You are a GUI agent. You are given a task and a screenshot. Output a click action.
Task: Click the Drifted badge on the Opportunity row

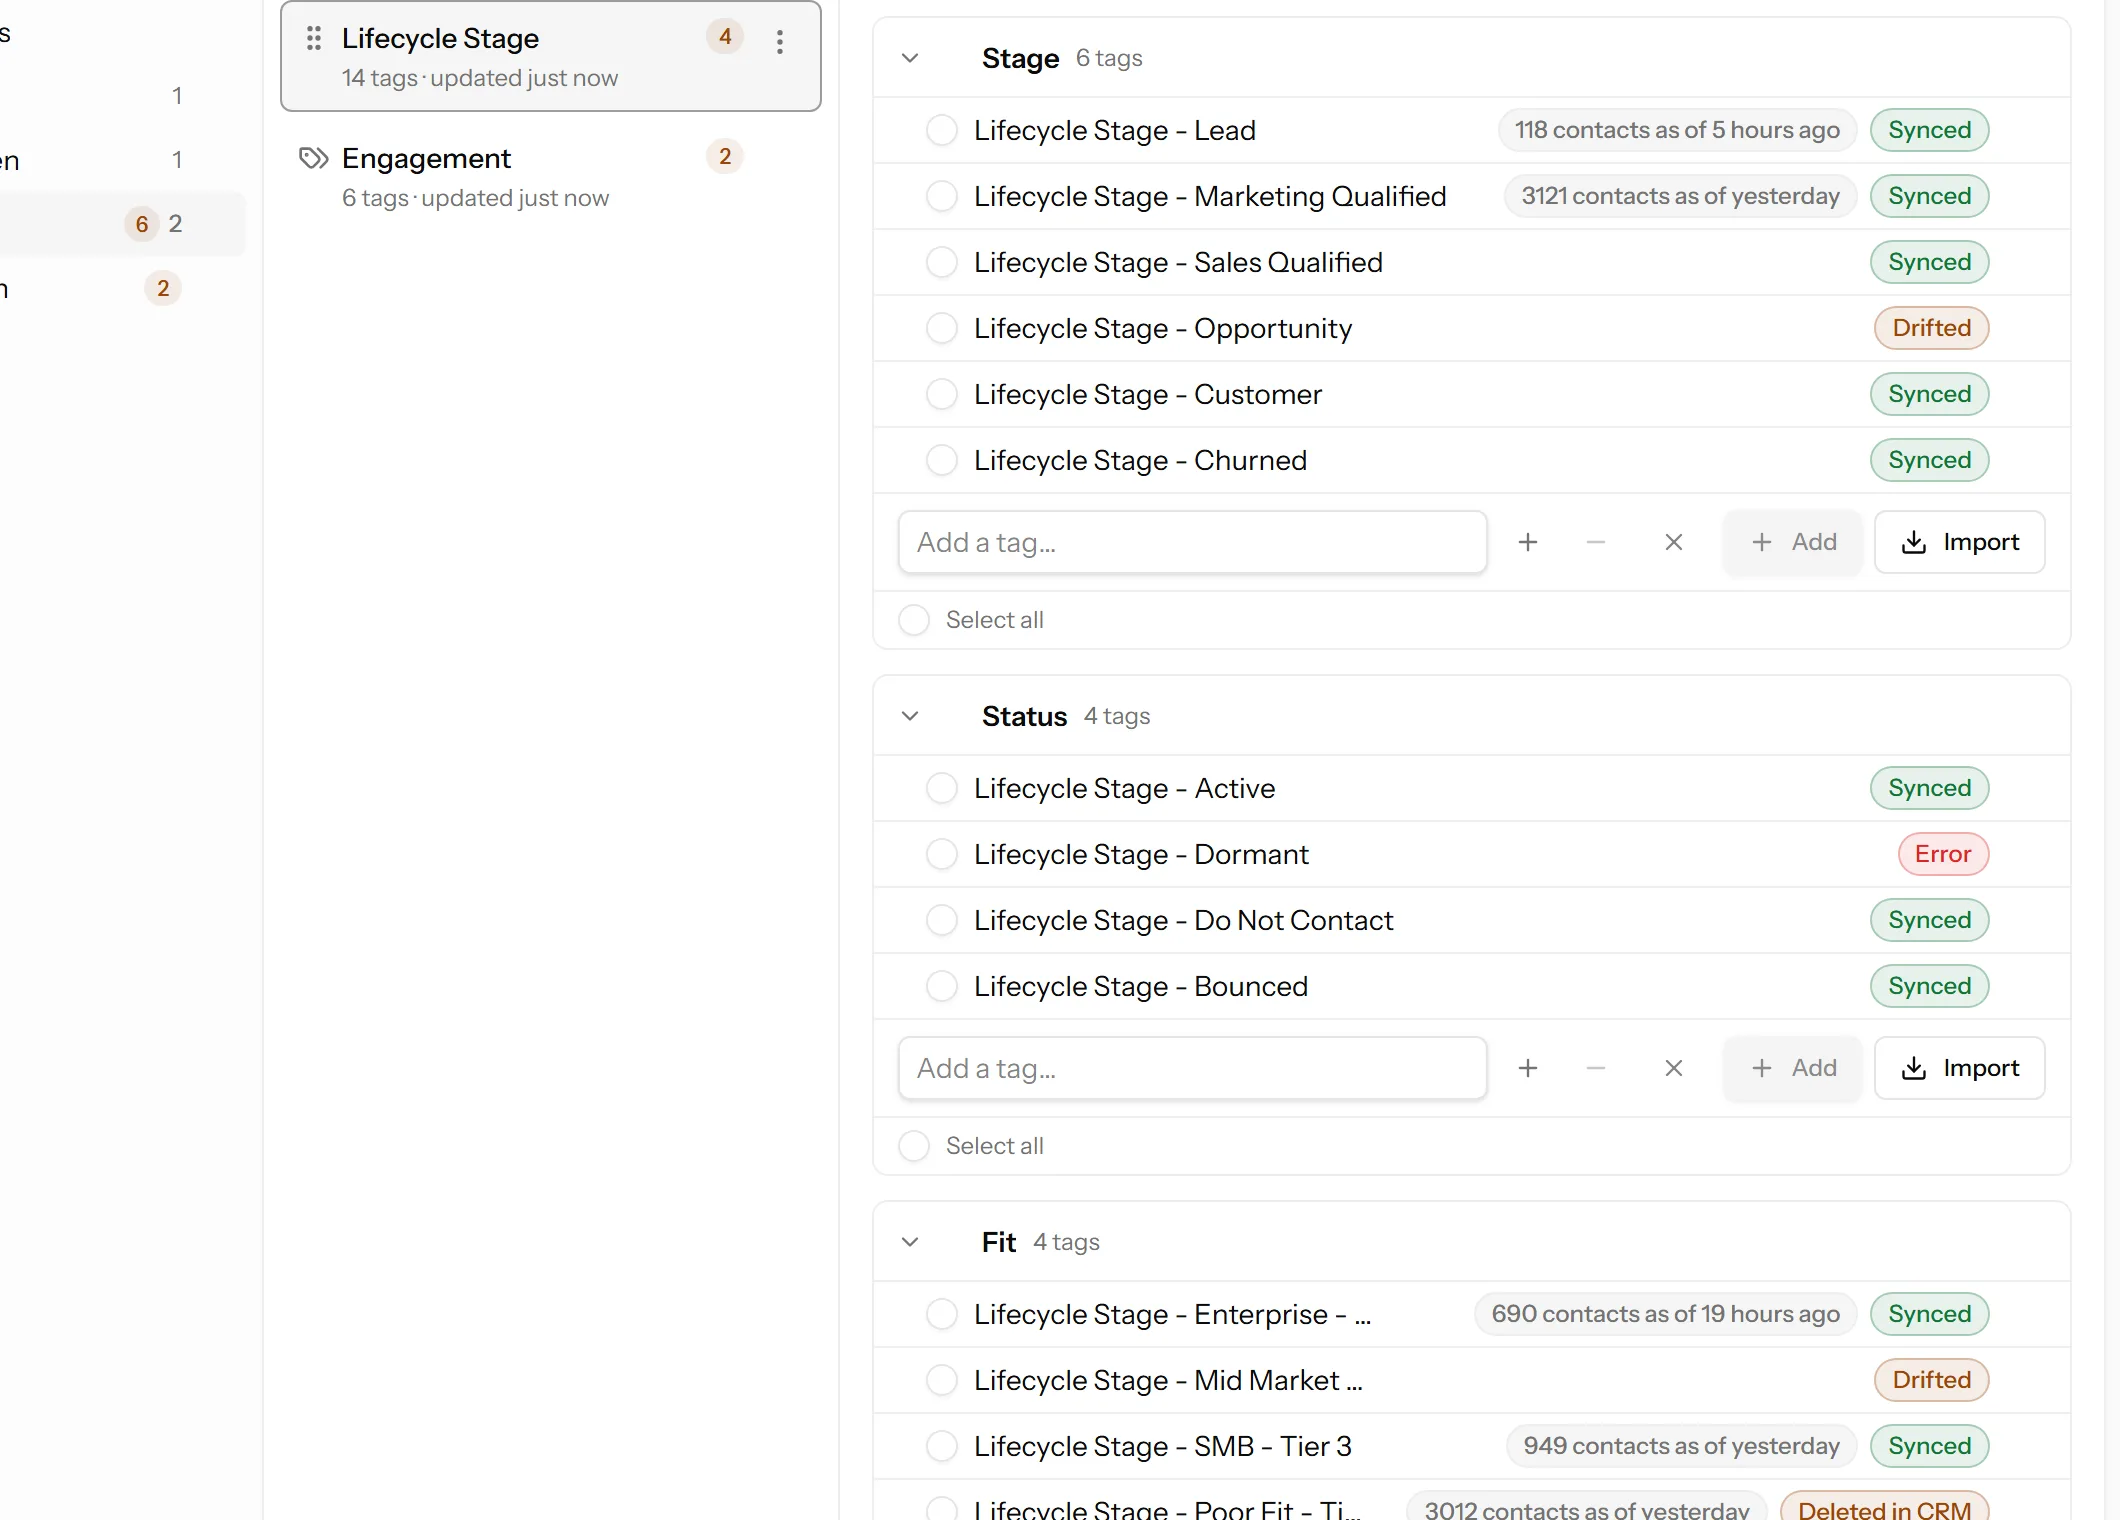[1932, 328]
